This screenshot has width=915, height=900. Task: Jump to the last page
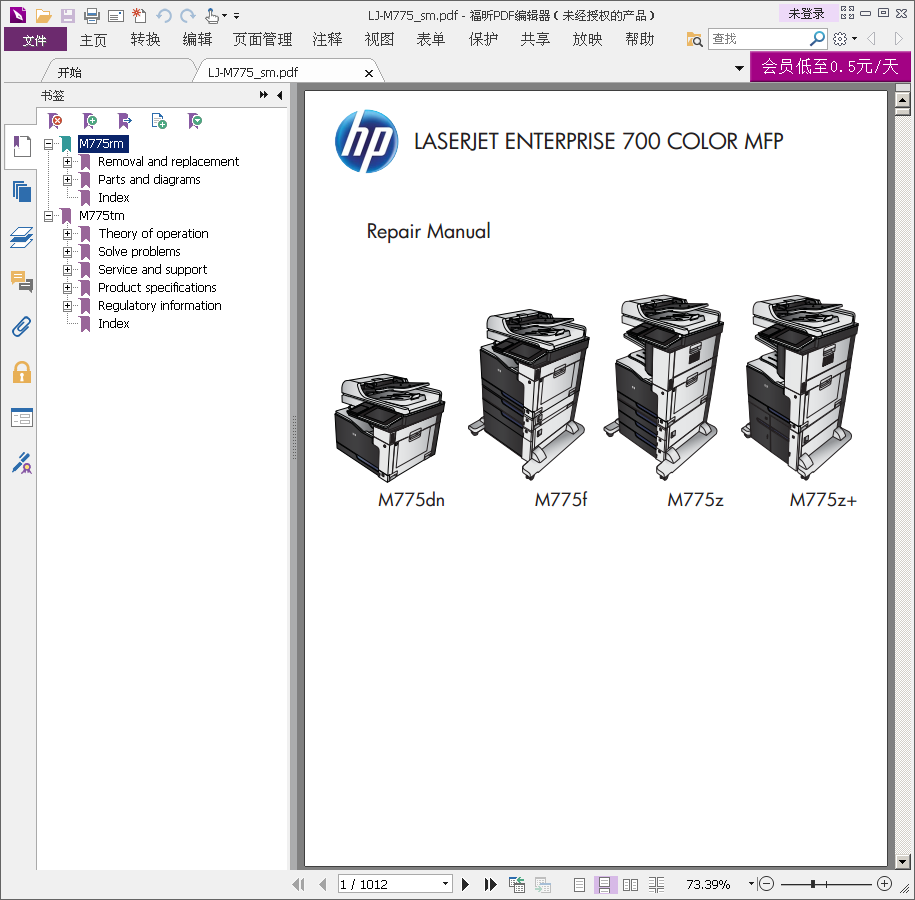tap(490, 884)
